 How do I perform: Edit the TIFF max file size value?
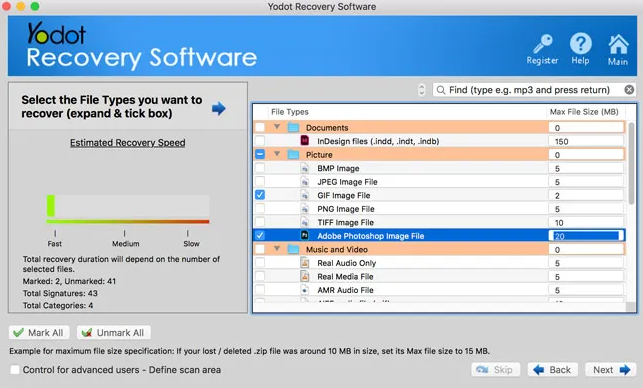[x=586, y=222]
